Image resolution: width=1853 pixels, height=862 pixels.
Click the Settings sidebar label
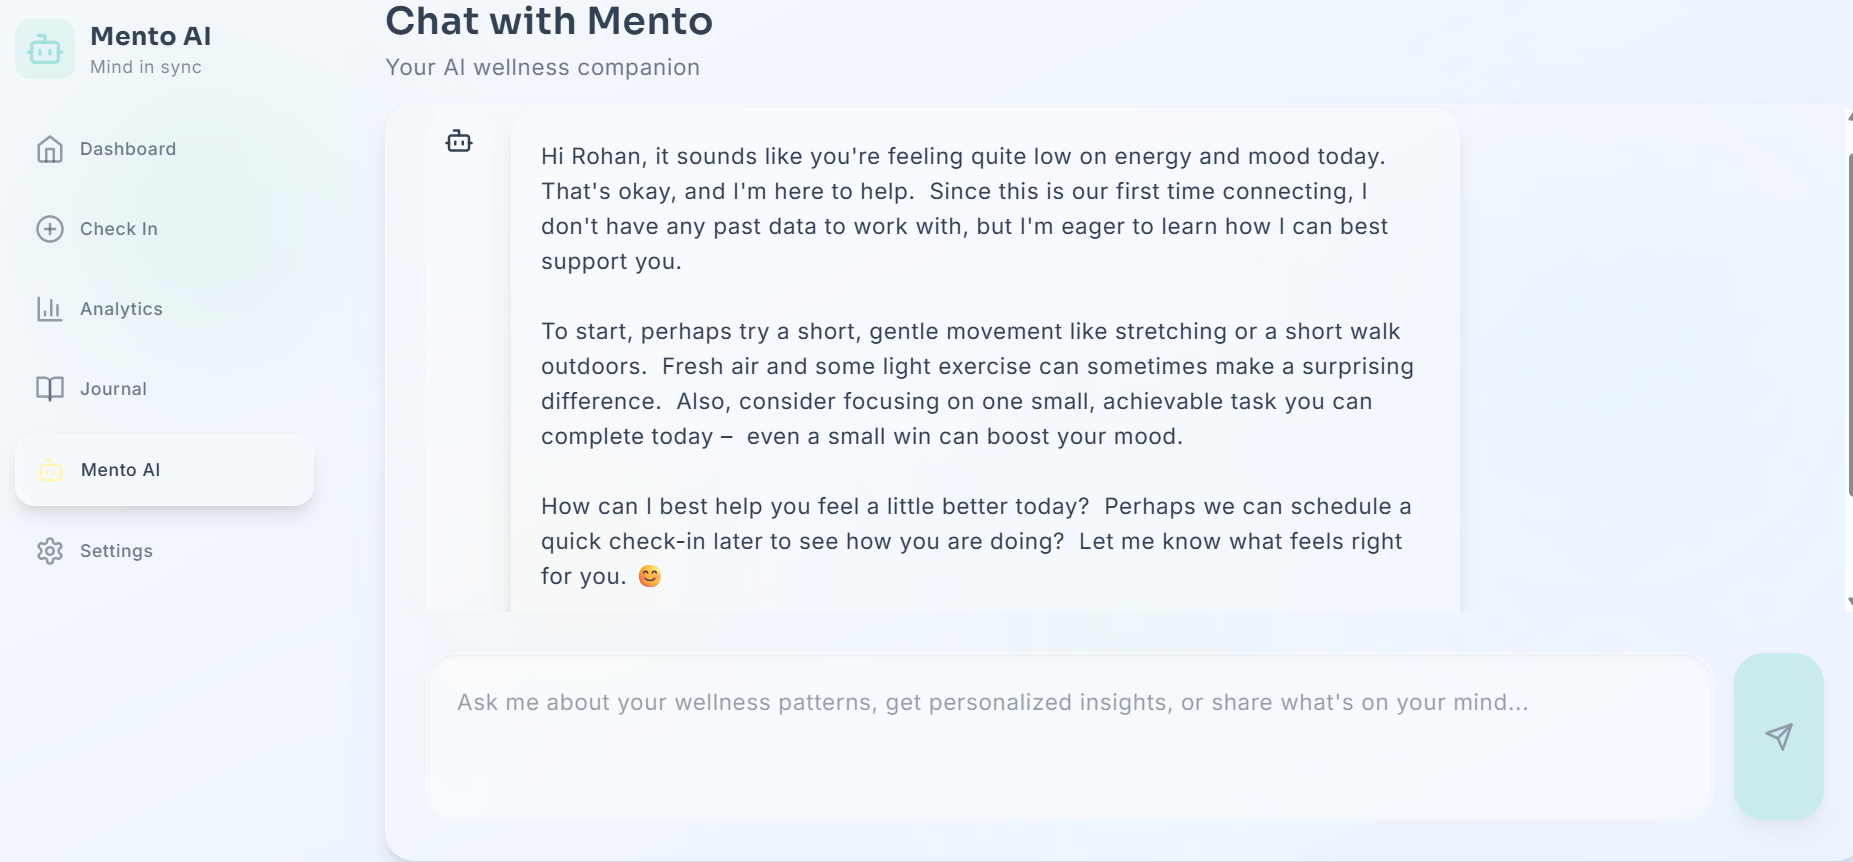(x=116, y=551)
